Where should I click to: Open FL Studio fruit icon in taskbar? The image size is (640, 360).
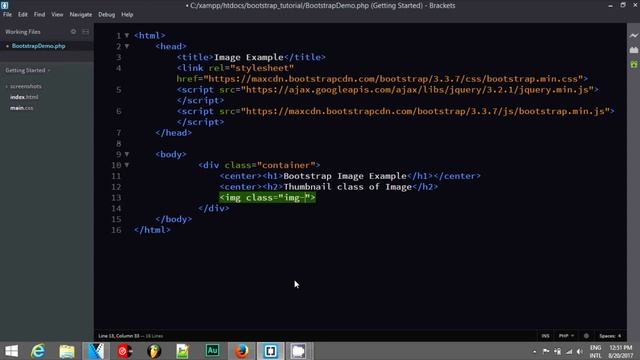pos(154,351)
